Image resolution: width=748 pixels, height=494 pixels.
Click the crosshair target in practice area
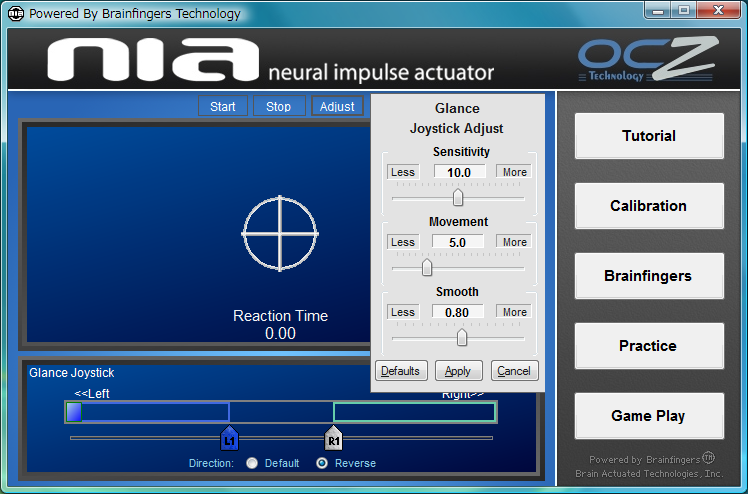click(280, 234)
